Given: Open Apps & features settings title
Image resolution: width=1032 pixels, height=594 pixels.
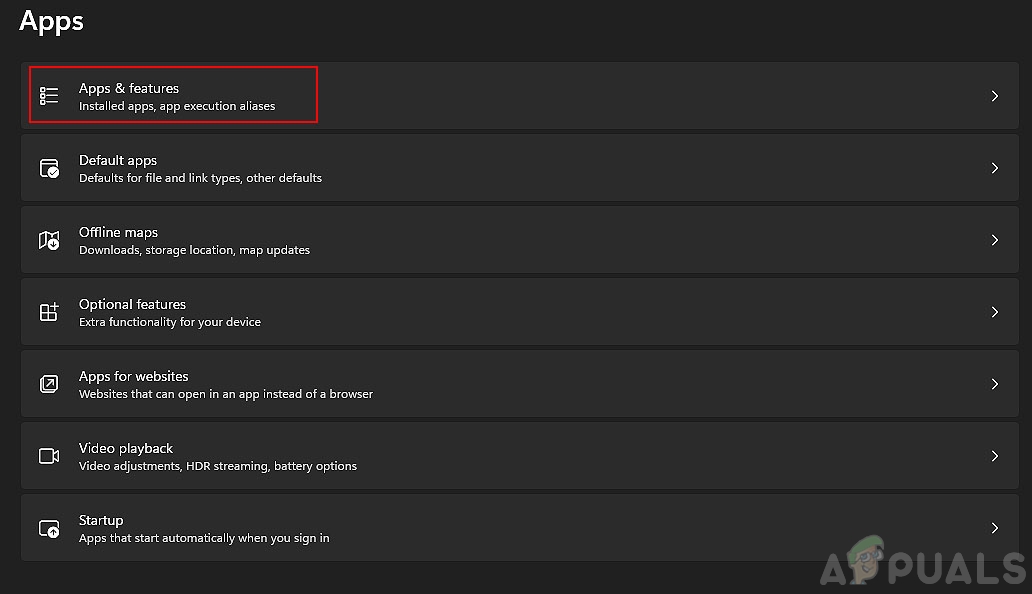Looking at the screenshot, I should [x=129, y=88].
